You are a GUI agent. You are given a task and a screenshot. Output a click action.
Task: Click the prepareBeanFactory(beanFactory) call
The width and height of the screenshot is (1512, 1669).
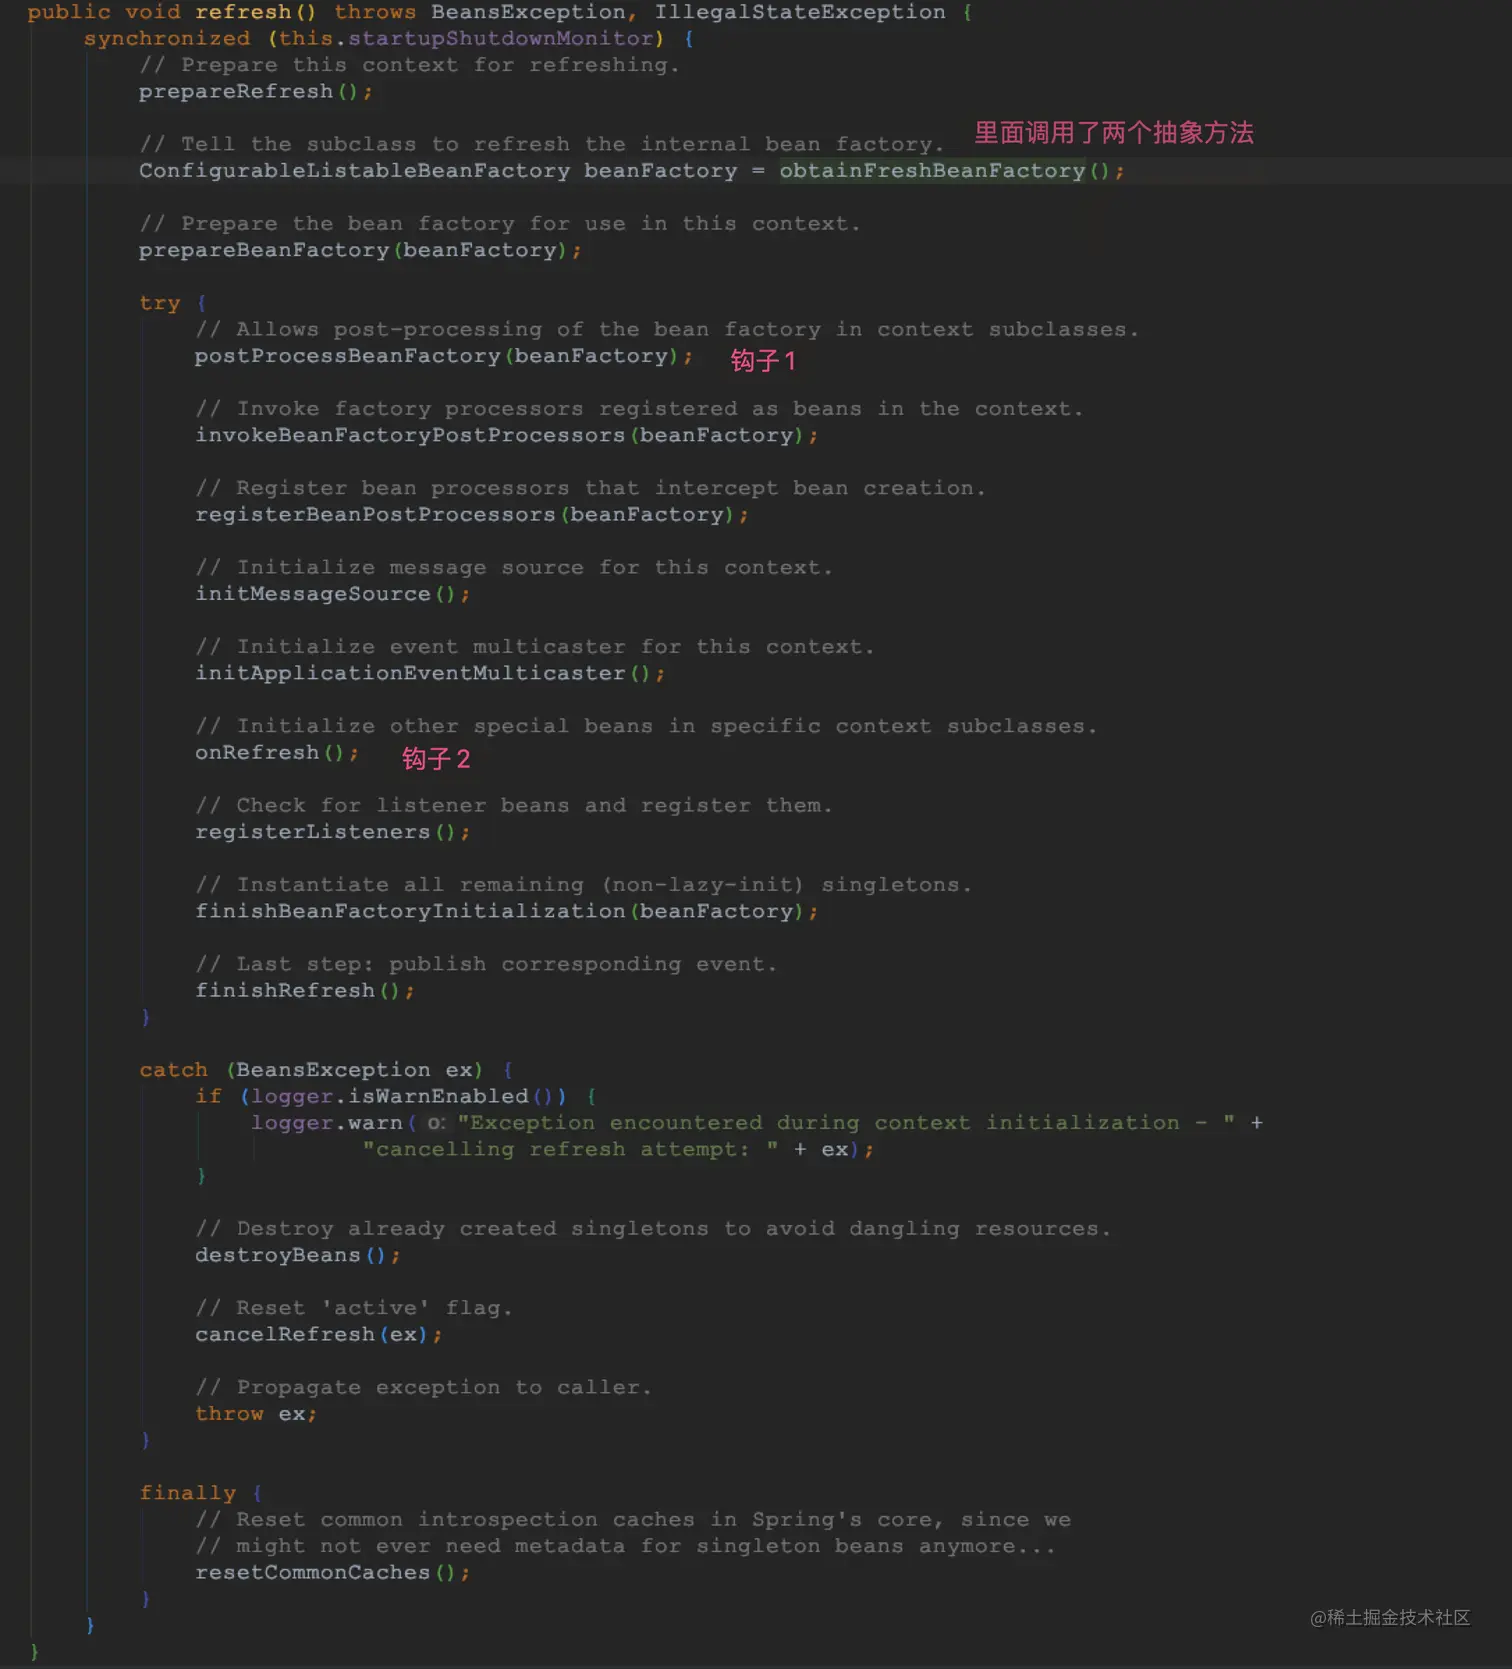tap(359, 250)
